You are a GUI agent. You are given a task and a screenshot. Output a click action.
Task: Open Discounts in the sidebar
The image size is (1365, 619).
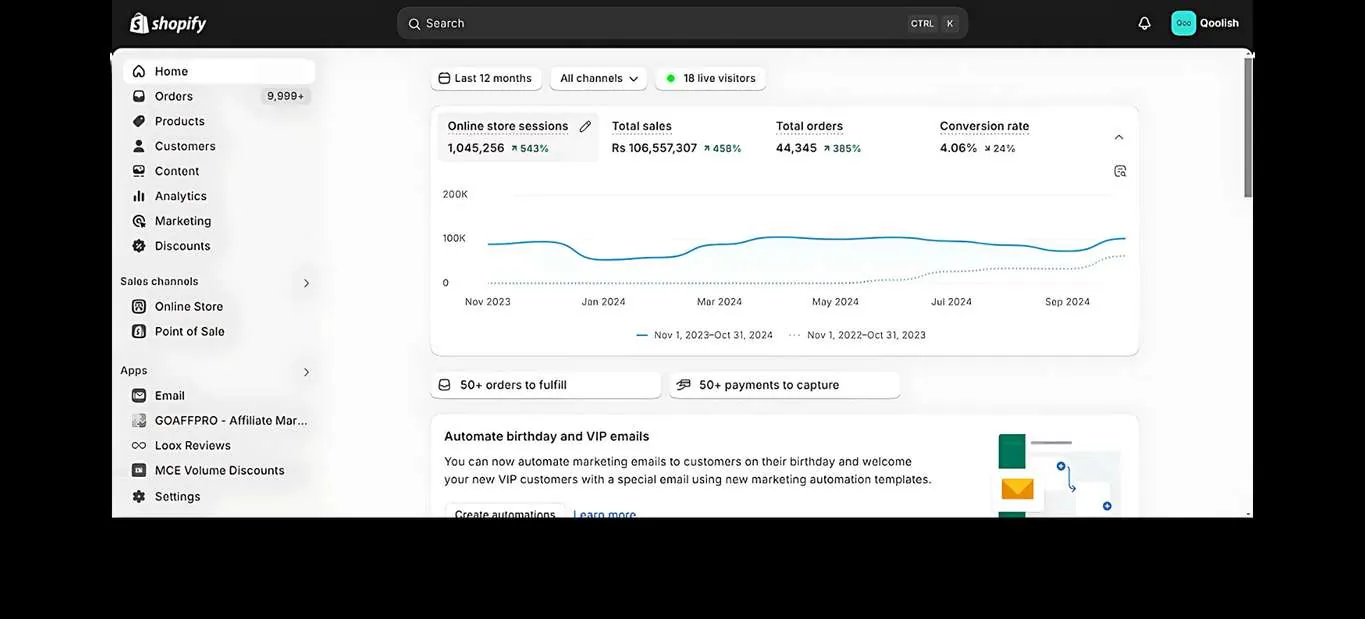pos(219,246)
